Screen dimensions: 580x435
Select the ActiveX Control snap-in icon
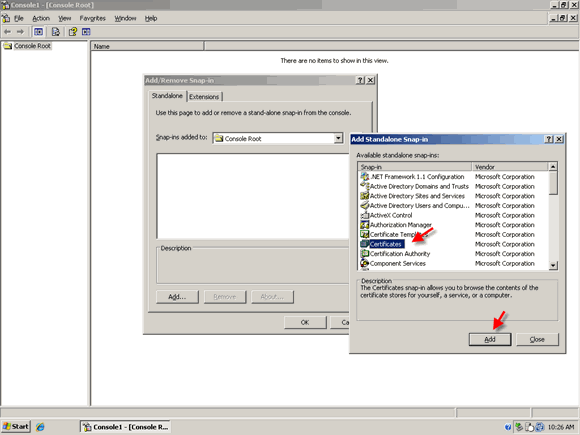click(364, 215)
